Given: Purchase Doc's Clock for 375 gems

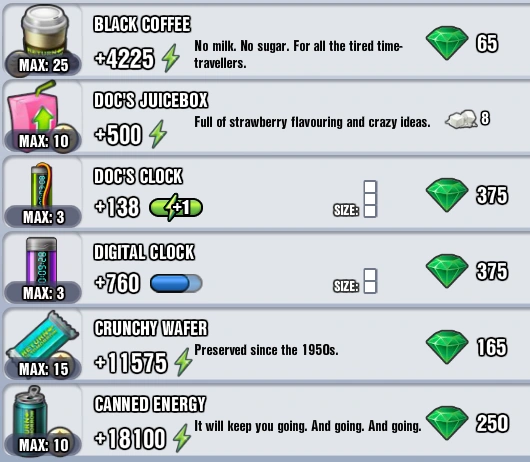Looking at the screenshot, I should coord(467,195).
